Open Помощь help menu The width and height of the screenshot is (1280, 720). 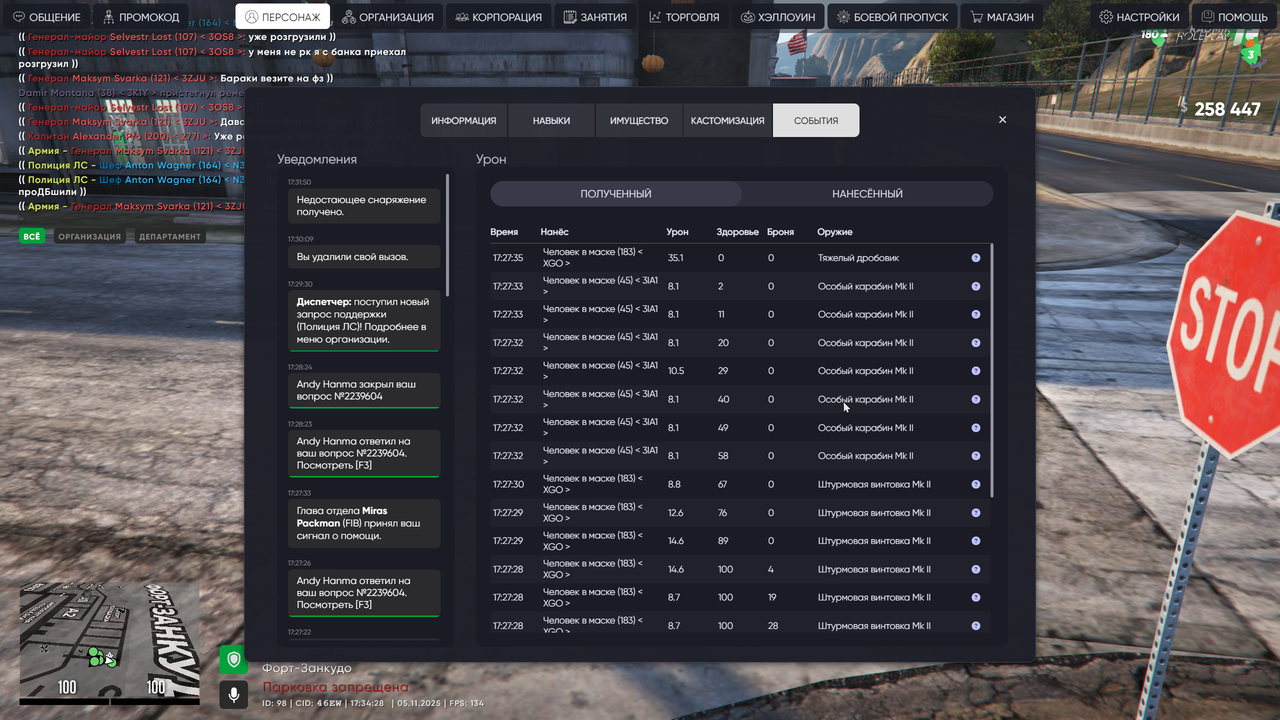(1234, 17)
